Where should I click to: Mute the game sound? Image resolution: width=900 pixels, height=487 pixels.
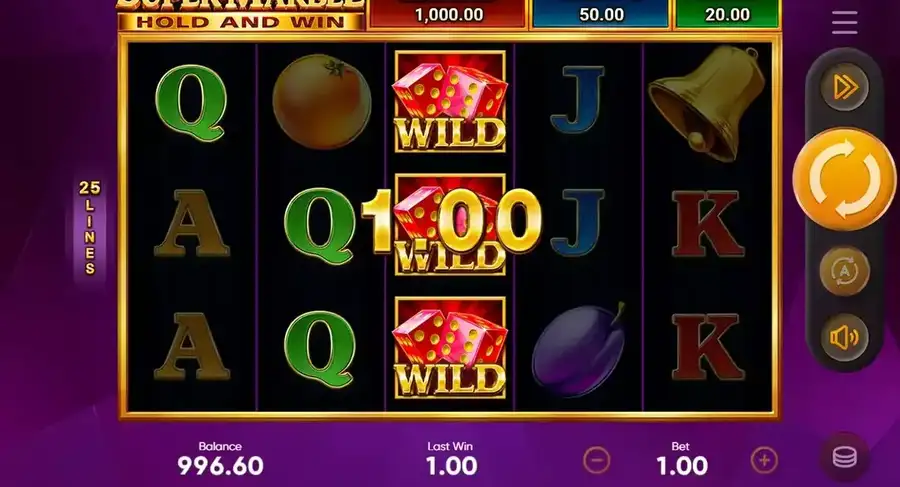(844, 338)
